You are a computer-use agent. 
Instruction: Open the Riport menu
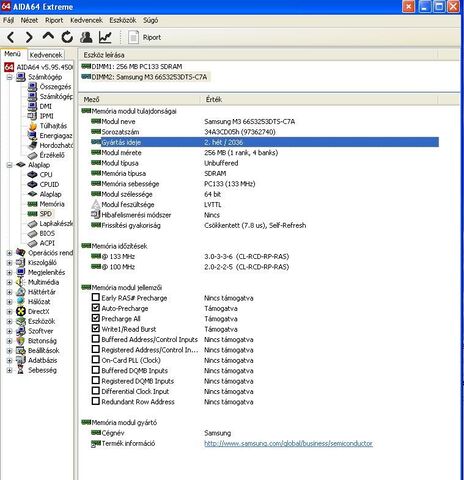click(x=54, y=20)
